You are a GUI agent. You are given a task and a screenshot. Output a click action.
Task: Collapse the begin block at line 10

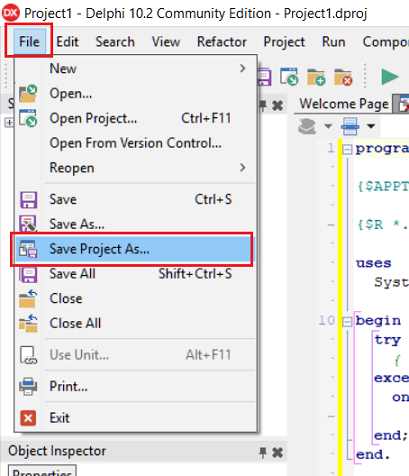(347, 322)
